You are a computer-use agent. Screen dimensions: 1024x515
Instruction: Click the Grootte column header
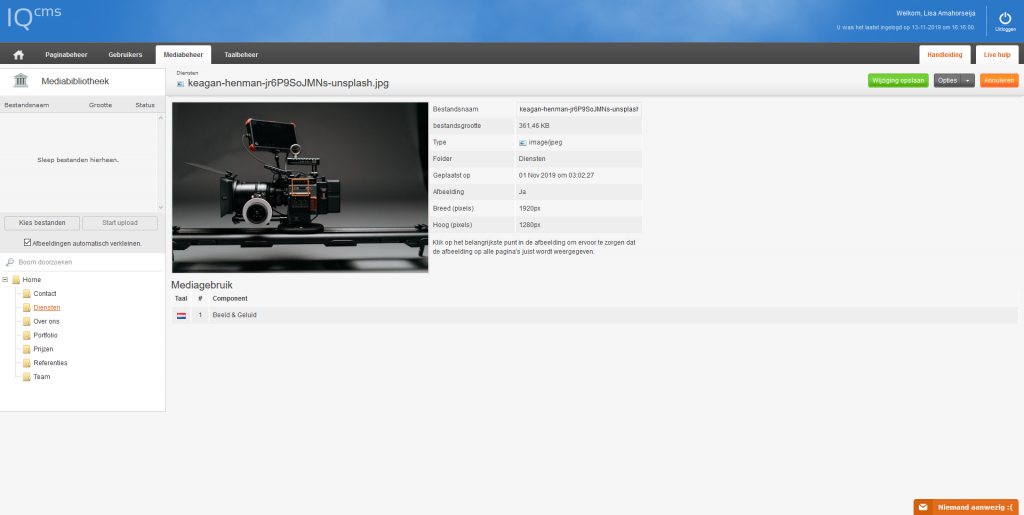pyautogui.click(x=101, y=105)
